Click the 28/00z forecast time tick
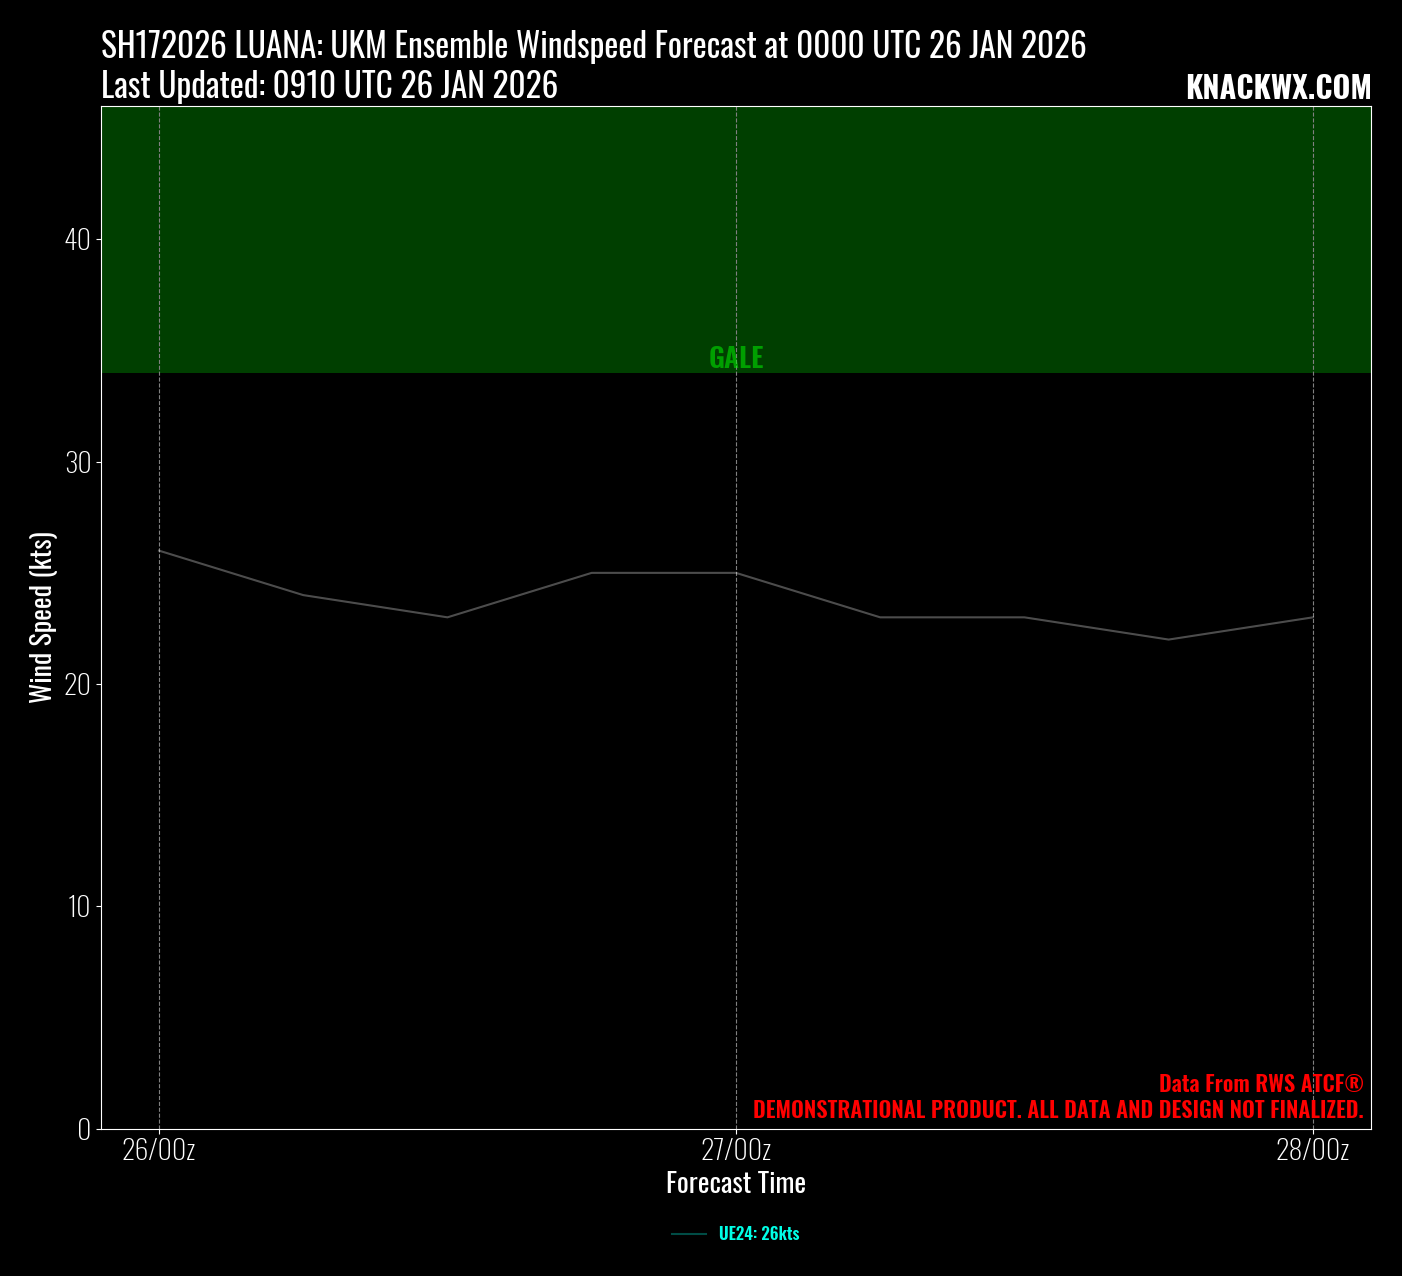 [1312, 1151]
